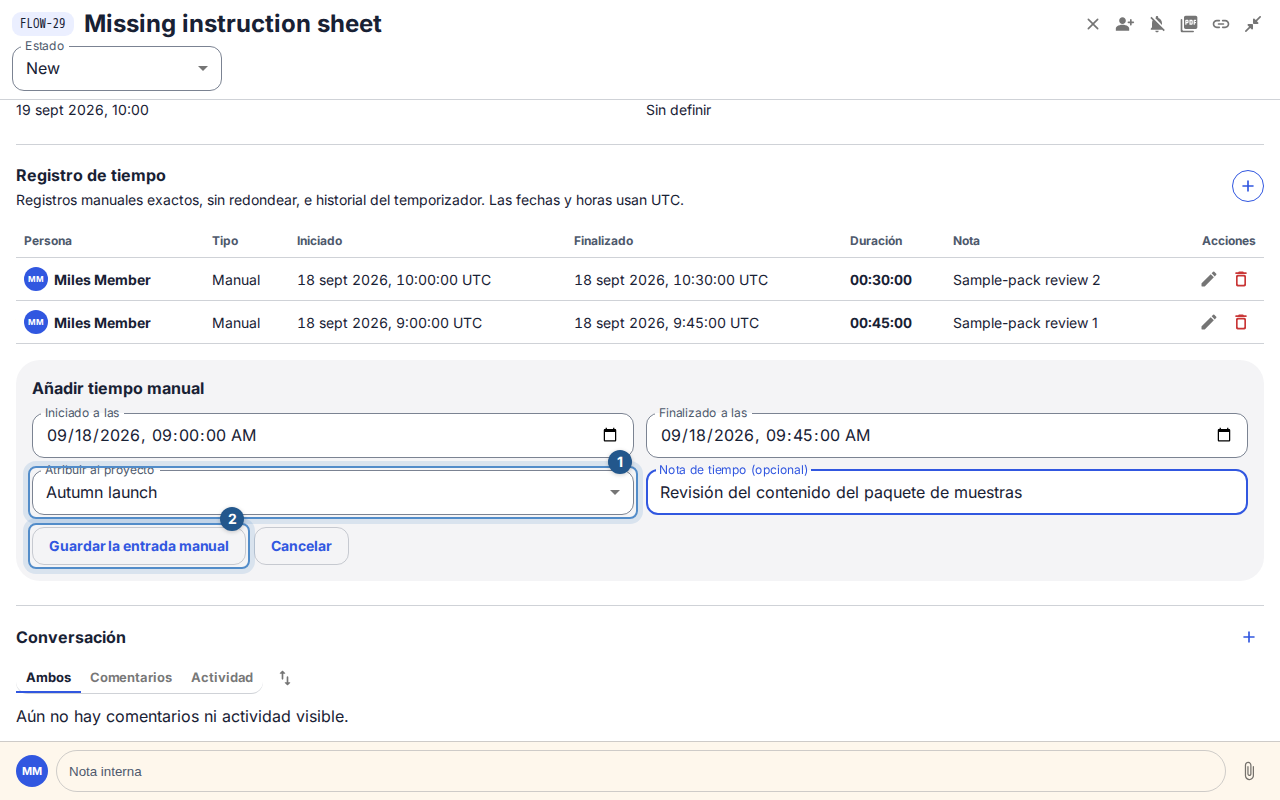Click the Cancelar button
Viewport: 1280px width, 800px height.
point(301,546)
